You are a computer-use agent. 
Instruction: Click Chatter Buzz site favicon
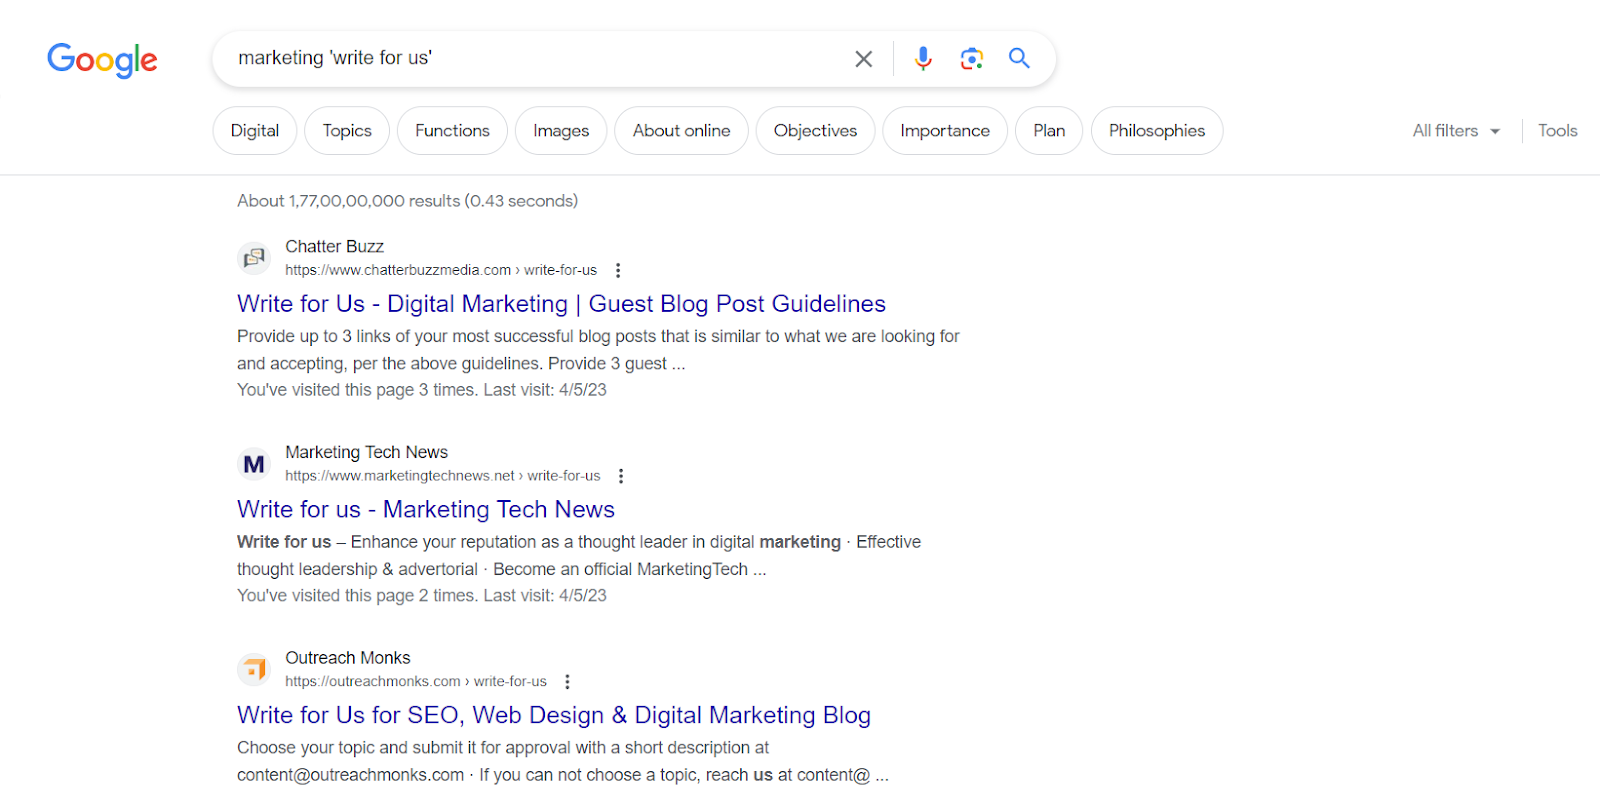pos(254,258)
